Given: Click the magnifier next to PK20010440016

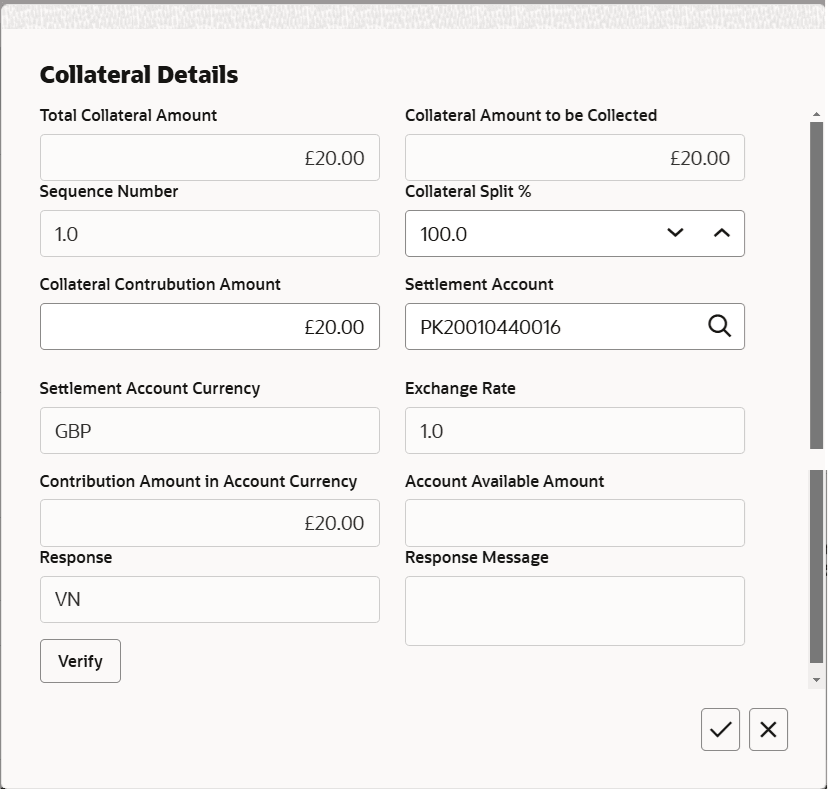Looking at the screenshot, I should coord(719,326).
